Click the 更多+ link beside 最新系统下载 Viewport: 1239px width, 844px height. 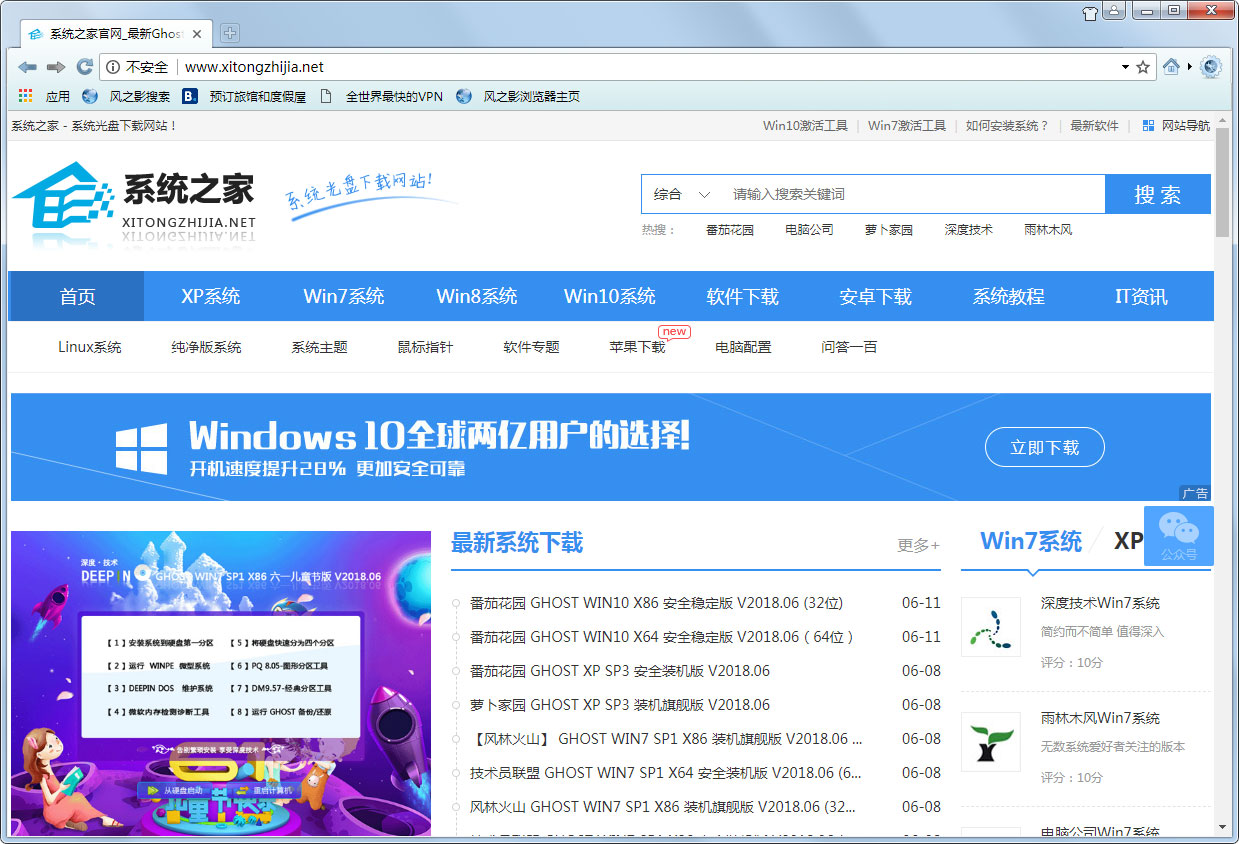(918, 545)
